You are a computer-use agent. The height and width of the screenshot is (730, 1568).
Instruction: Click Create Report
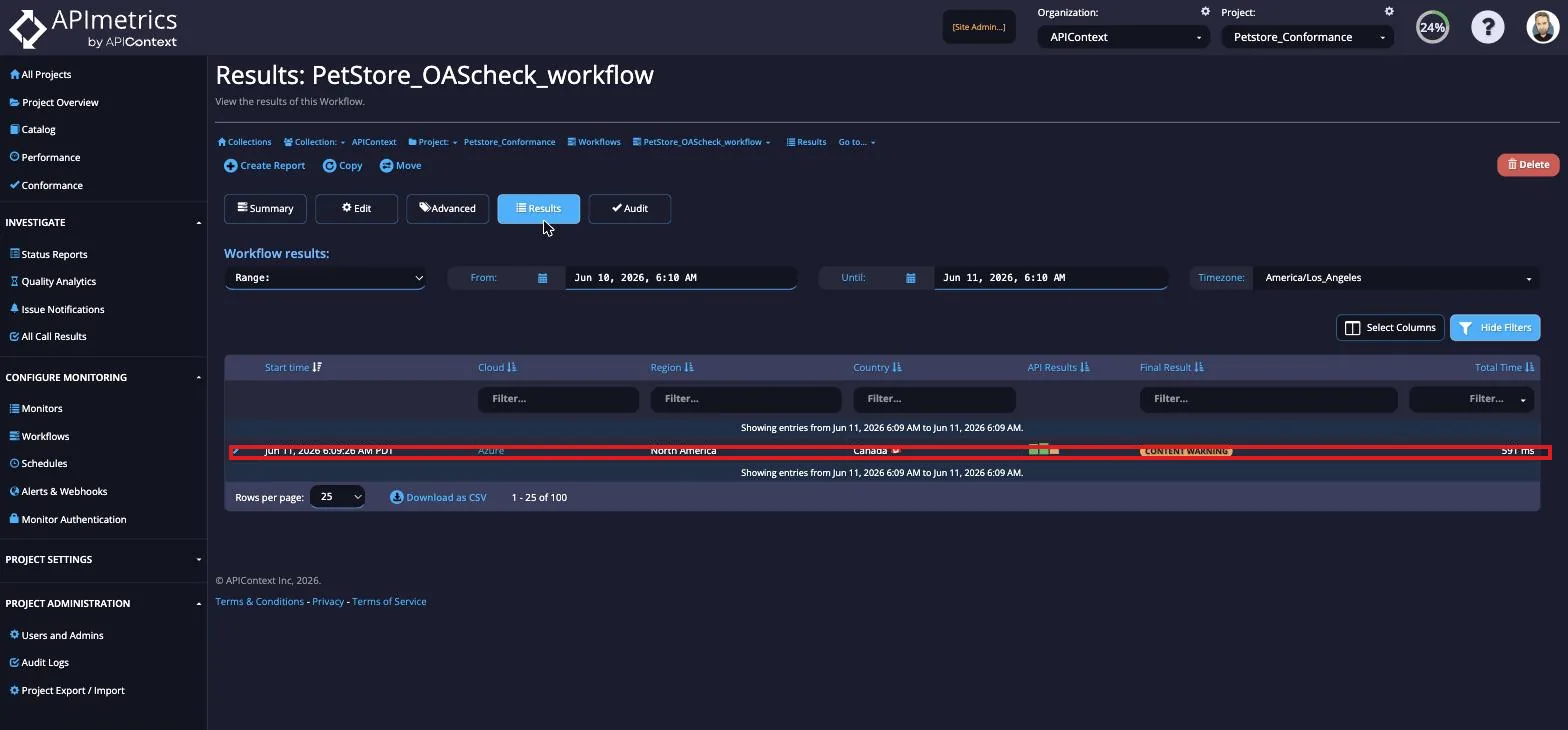click(265, 166)
